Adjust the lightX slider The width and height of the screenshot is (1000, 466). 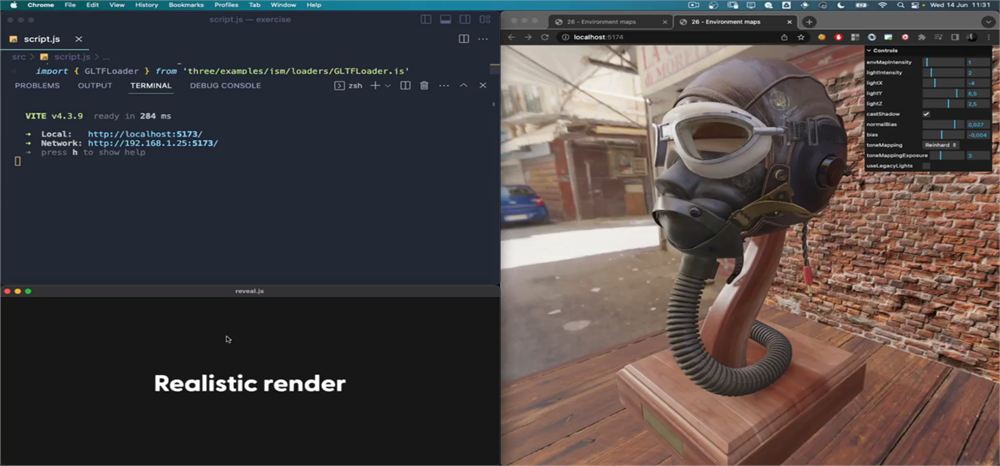click(943, 83)
